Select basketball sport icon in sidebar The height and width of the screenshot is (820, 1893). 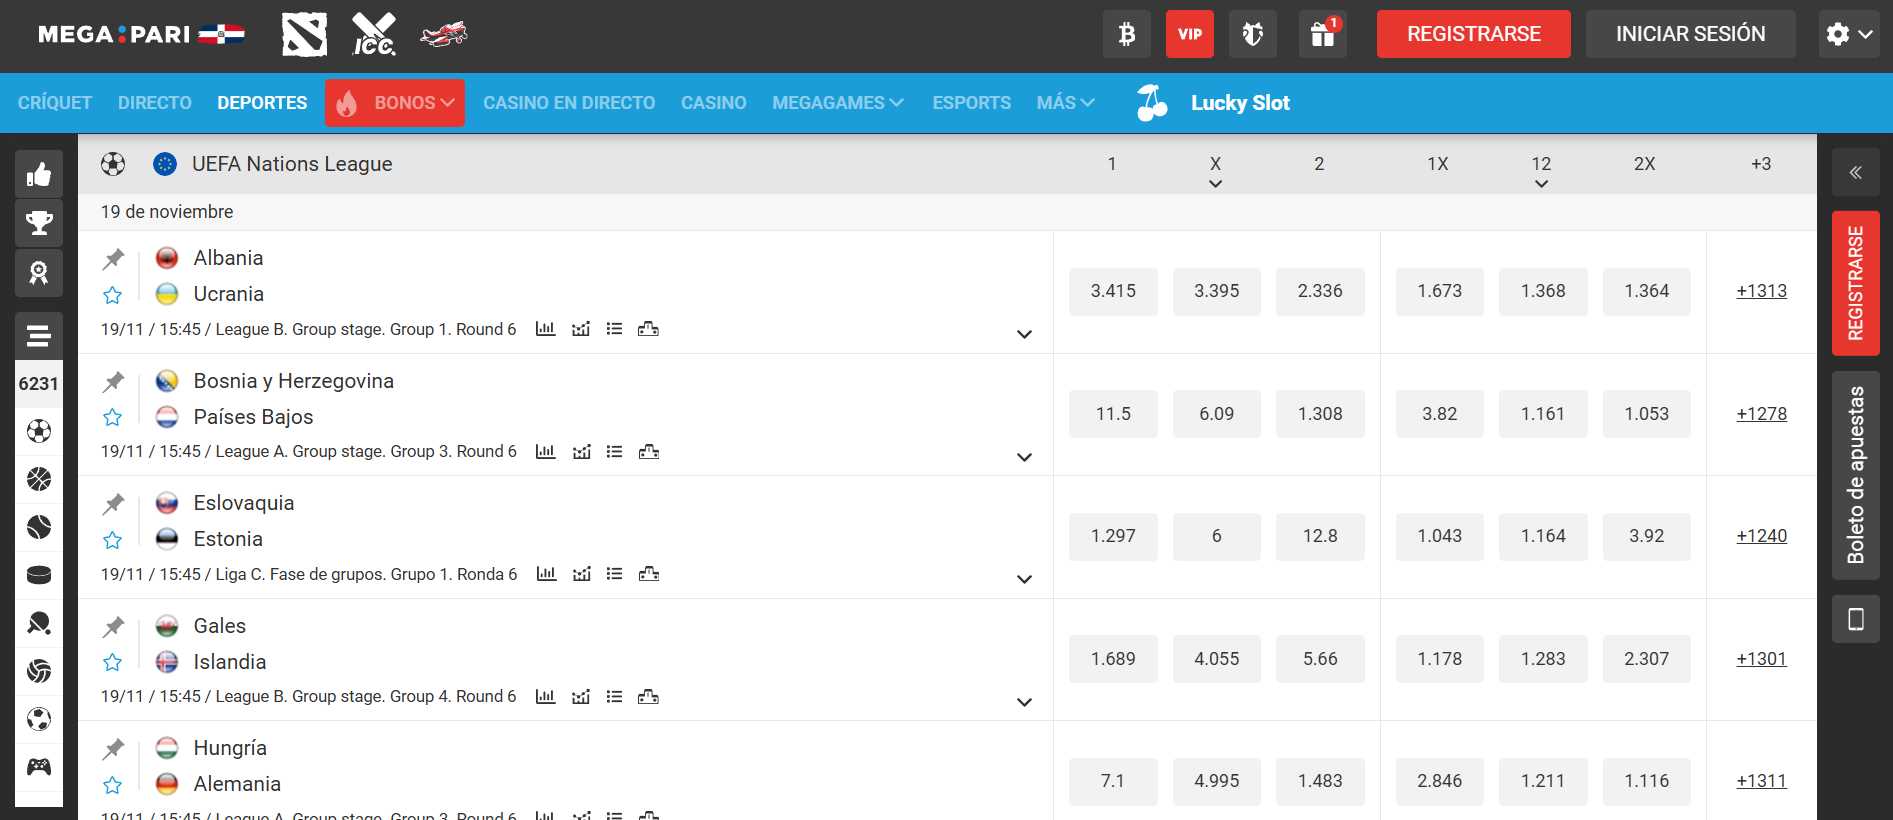[39, 479]
